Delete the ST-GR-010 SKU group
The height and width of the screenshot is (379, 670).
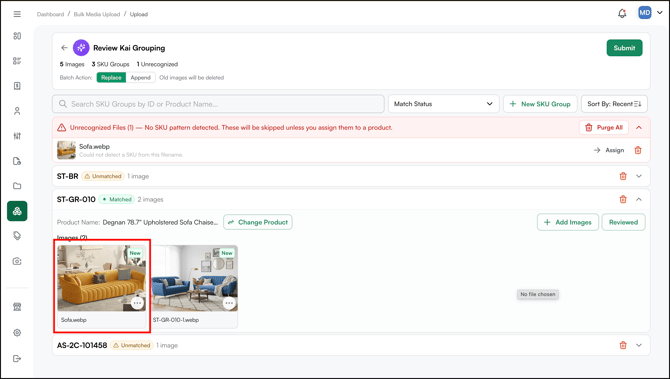623,199
